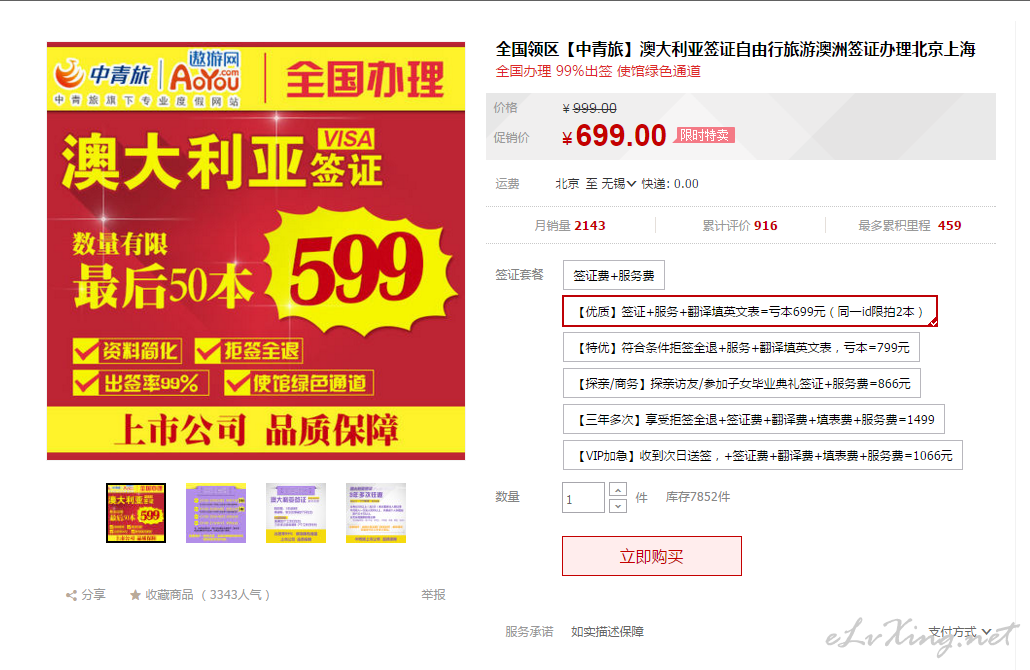Select the 签证费+服务费 package option
The height and width of the screenshot is (670, 1030).
tap(614, 275)
